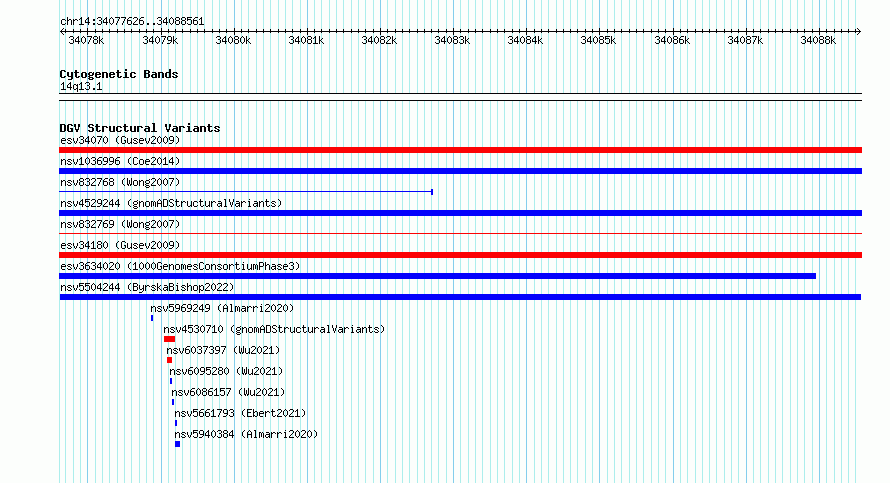Open the esv34070 (Gusev2009) label

120,140
